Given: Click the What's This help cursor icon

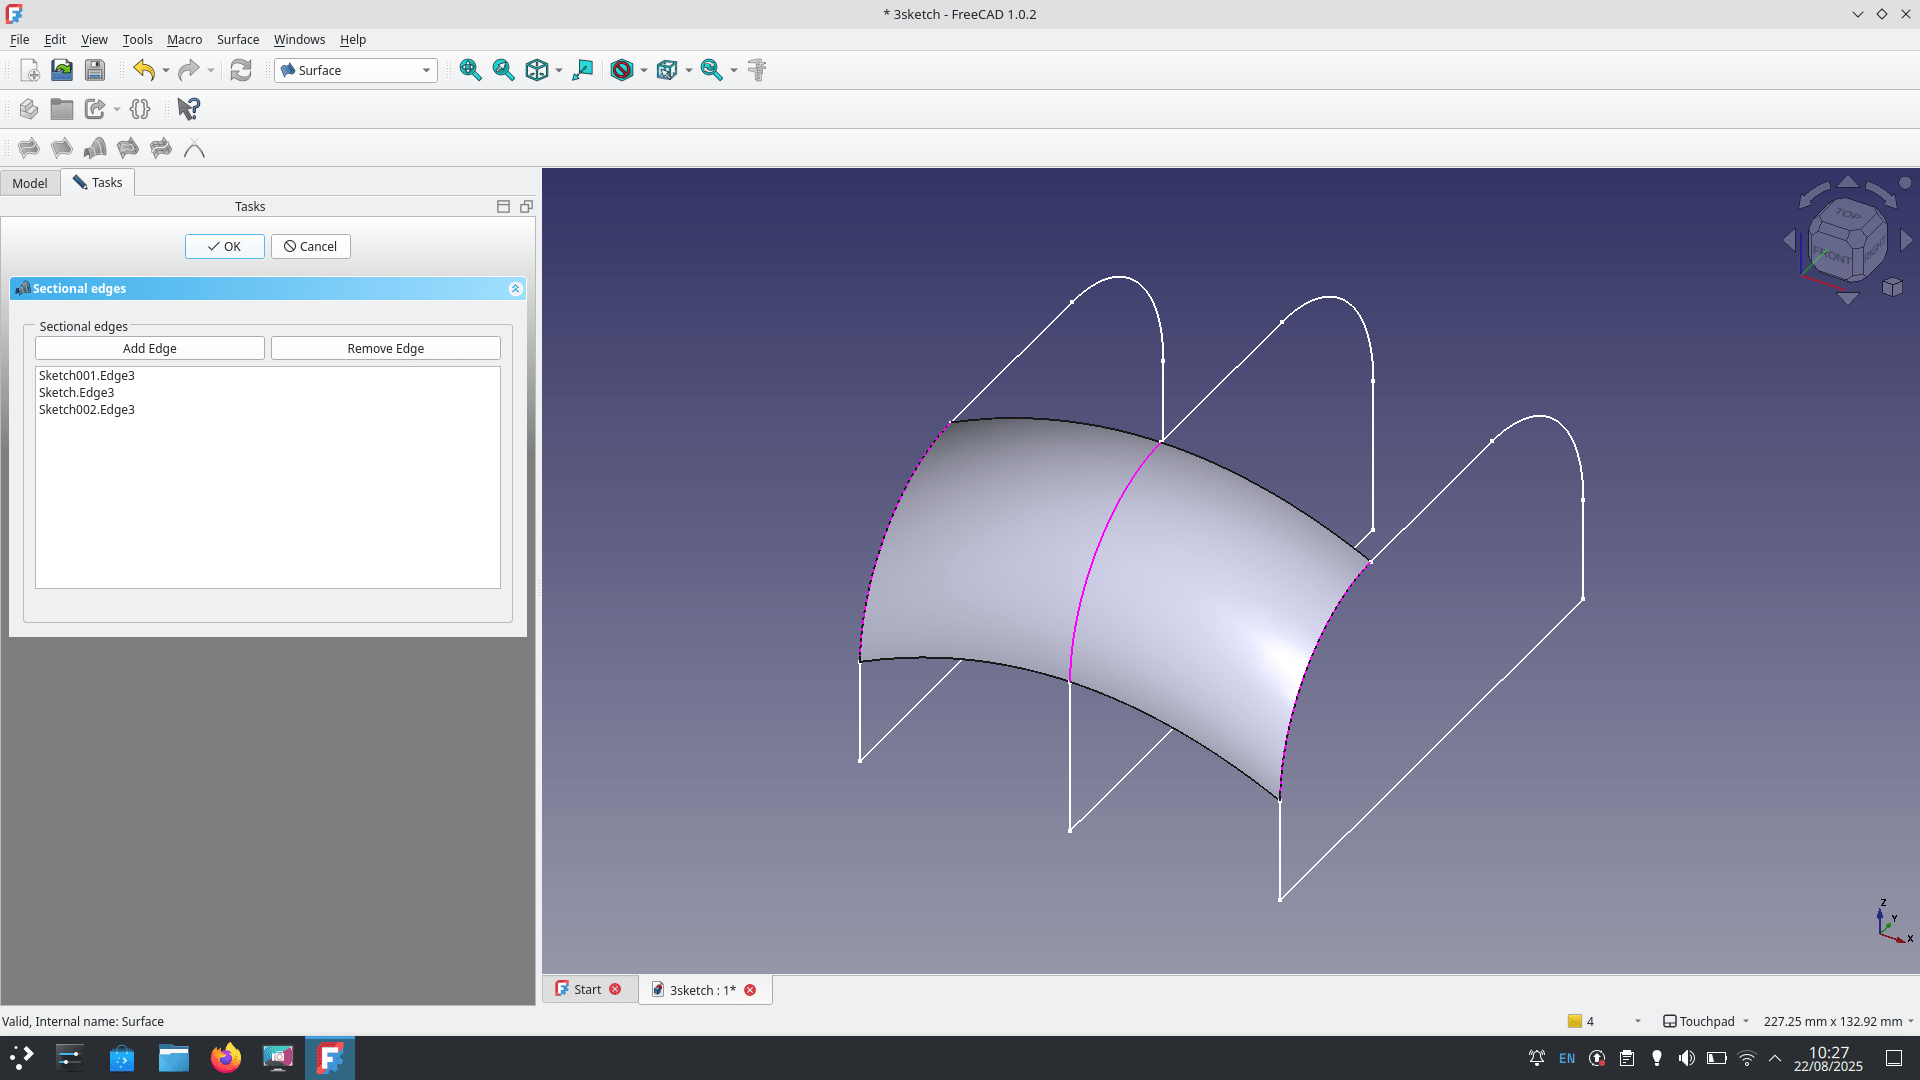Looking at the screenshot, I should click(188, 109).
